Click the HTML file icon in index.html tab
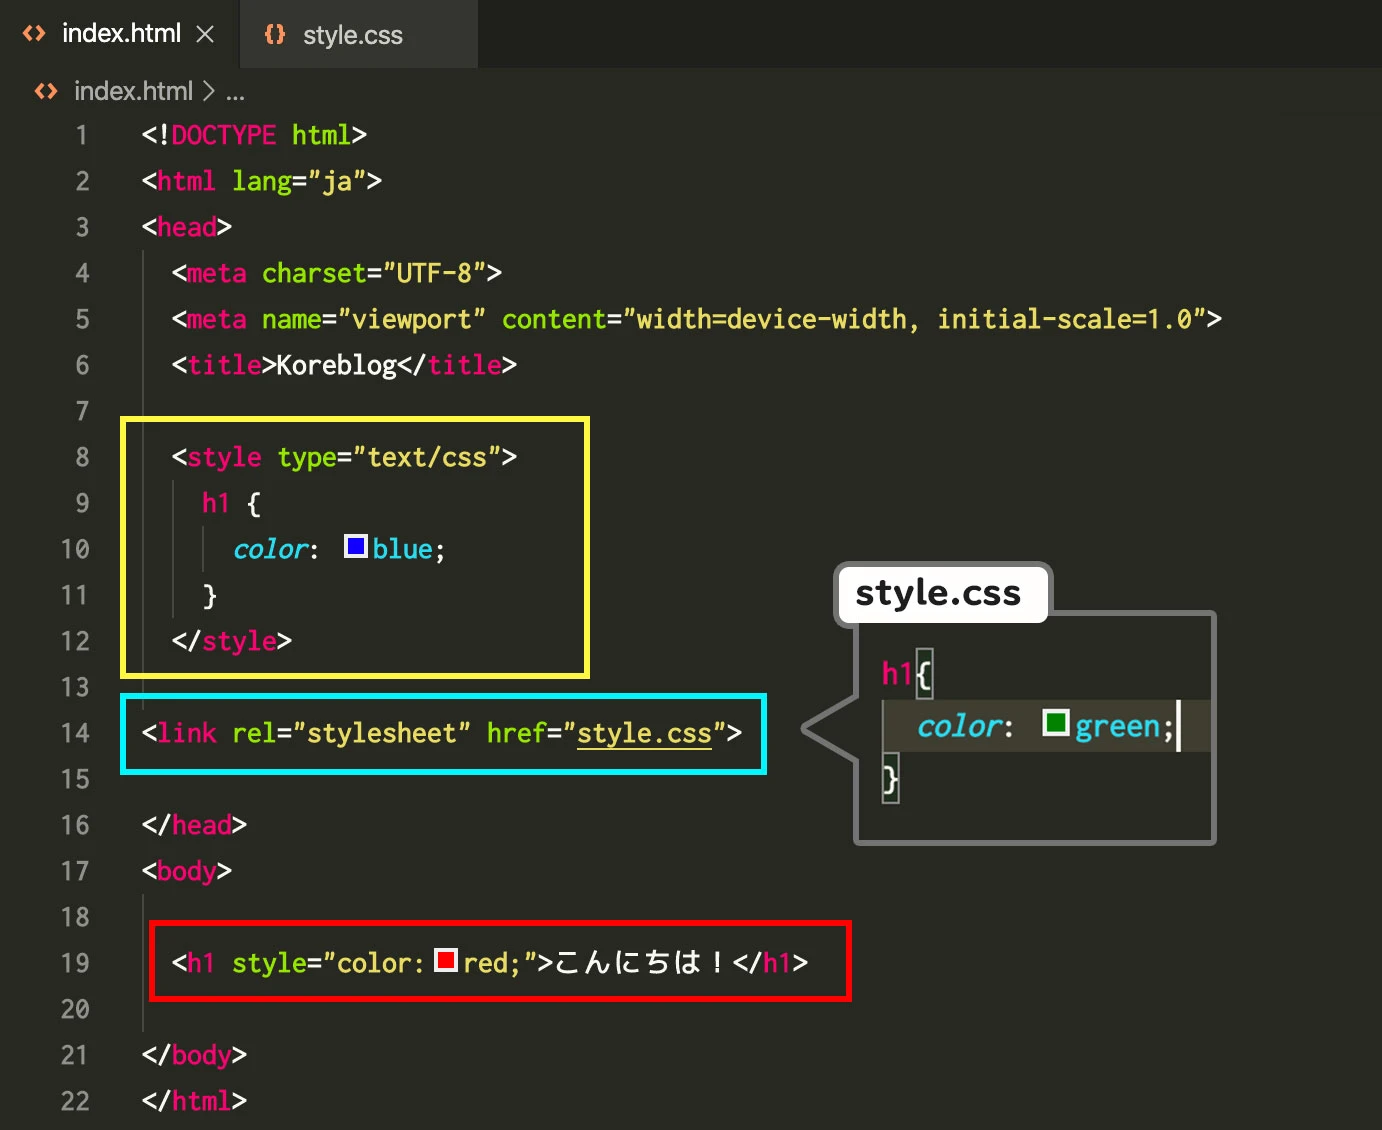The image size is (1382, 1130). coord(34,34)
